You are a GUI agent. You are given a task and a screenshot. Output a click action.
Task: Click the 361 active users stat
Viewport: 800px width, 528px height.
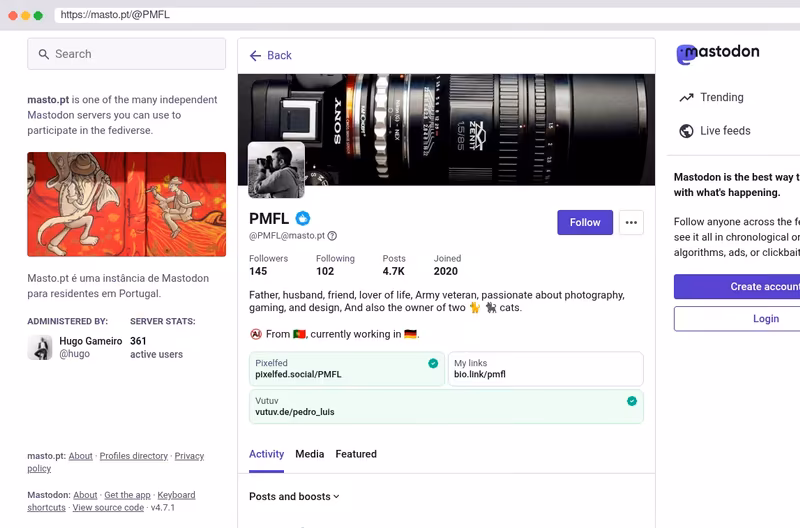point(156,347)
